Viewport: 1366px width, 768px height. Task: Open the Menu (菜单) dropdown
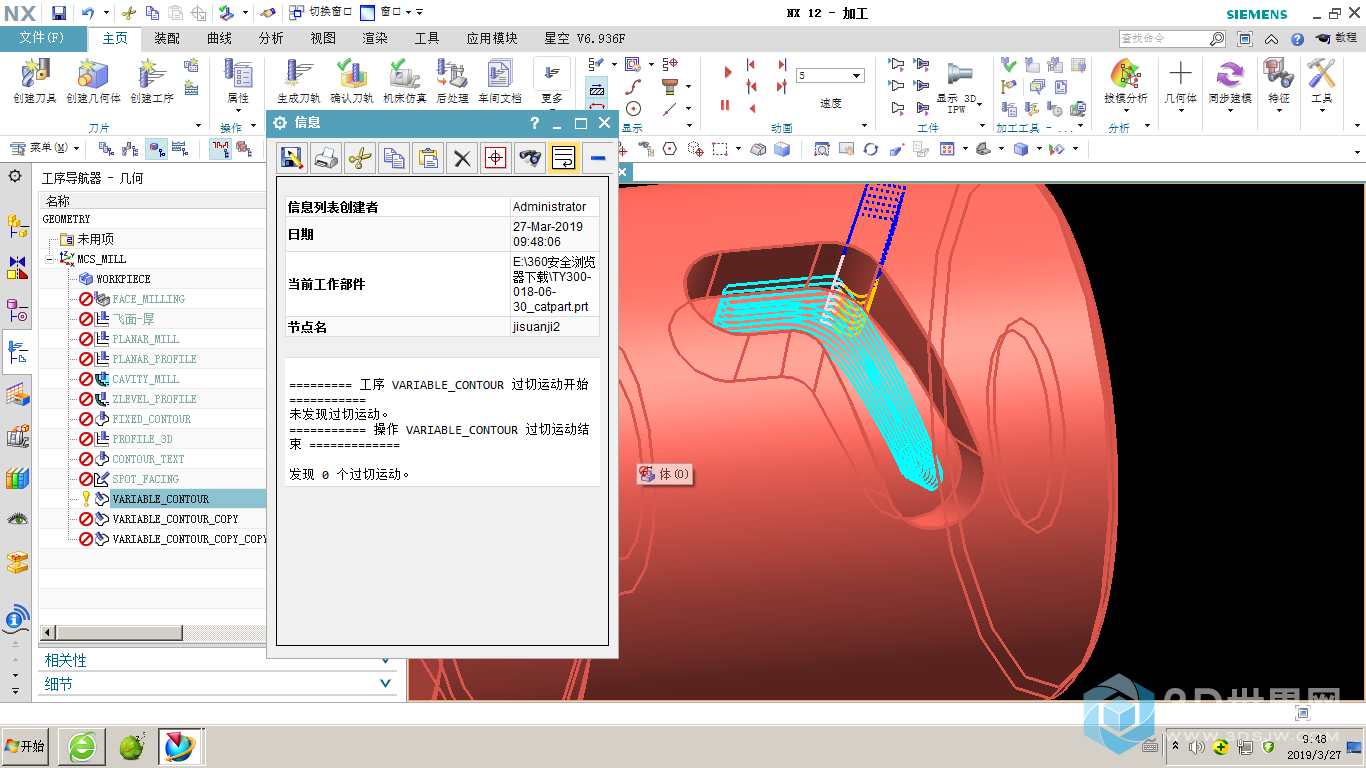[47, 148]
